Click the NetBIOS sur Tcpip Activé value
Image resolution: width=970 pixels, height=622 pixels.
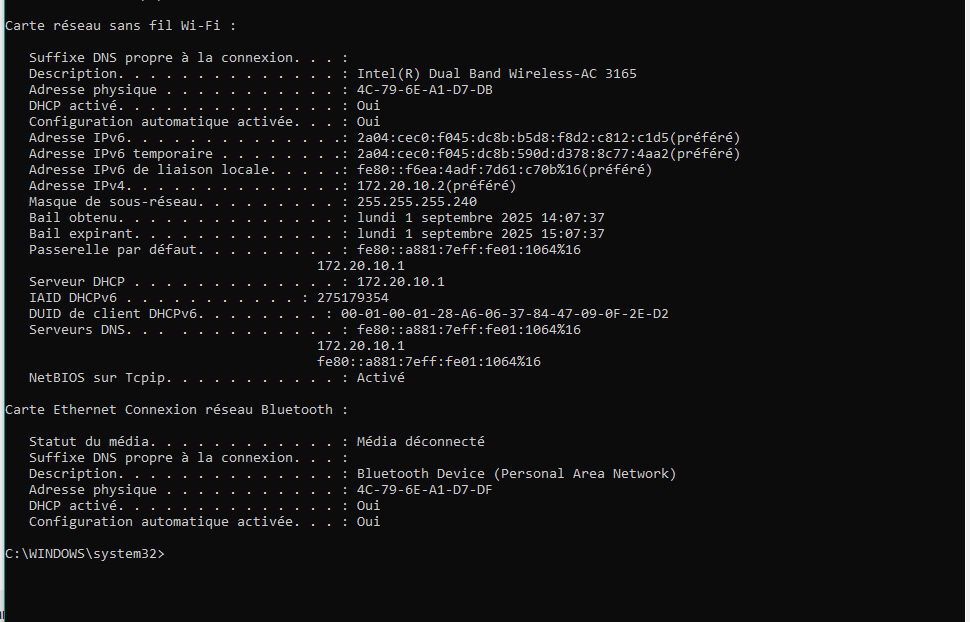click(380, 378)
